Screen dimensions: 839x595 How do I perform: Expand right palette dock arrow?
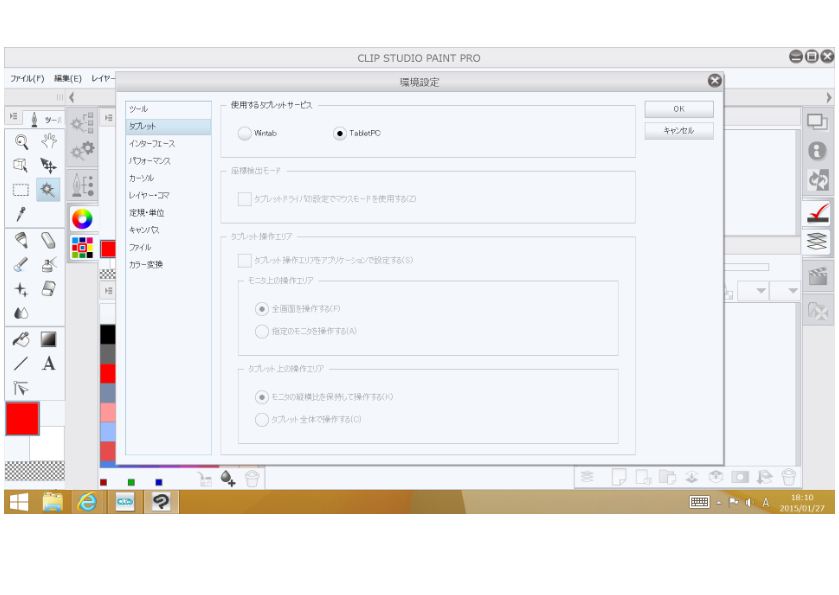(x=828, y=97)
